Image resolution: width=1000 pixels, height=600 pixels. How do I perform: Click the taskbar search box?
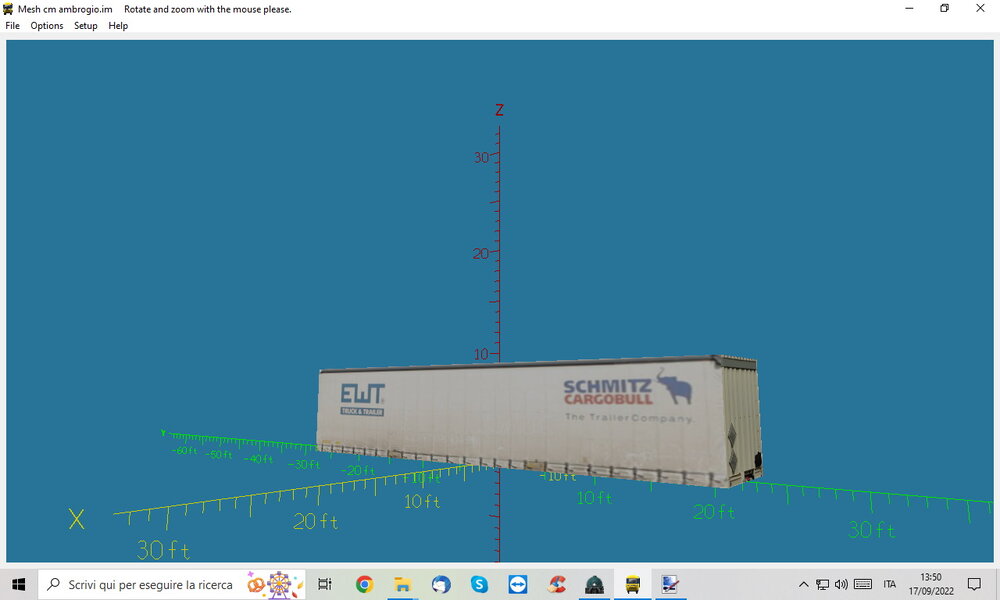coord(172,584)
